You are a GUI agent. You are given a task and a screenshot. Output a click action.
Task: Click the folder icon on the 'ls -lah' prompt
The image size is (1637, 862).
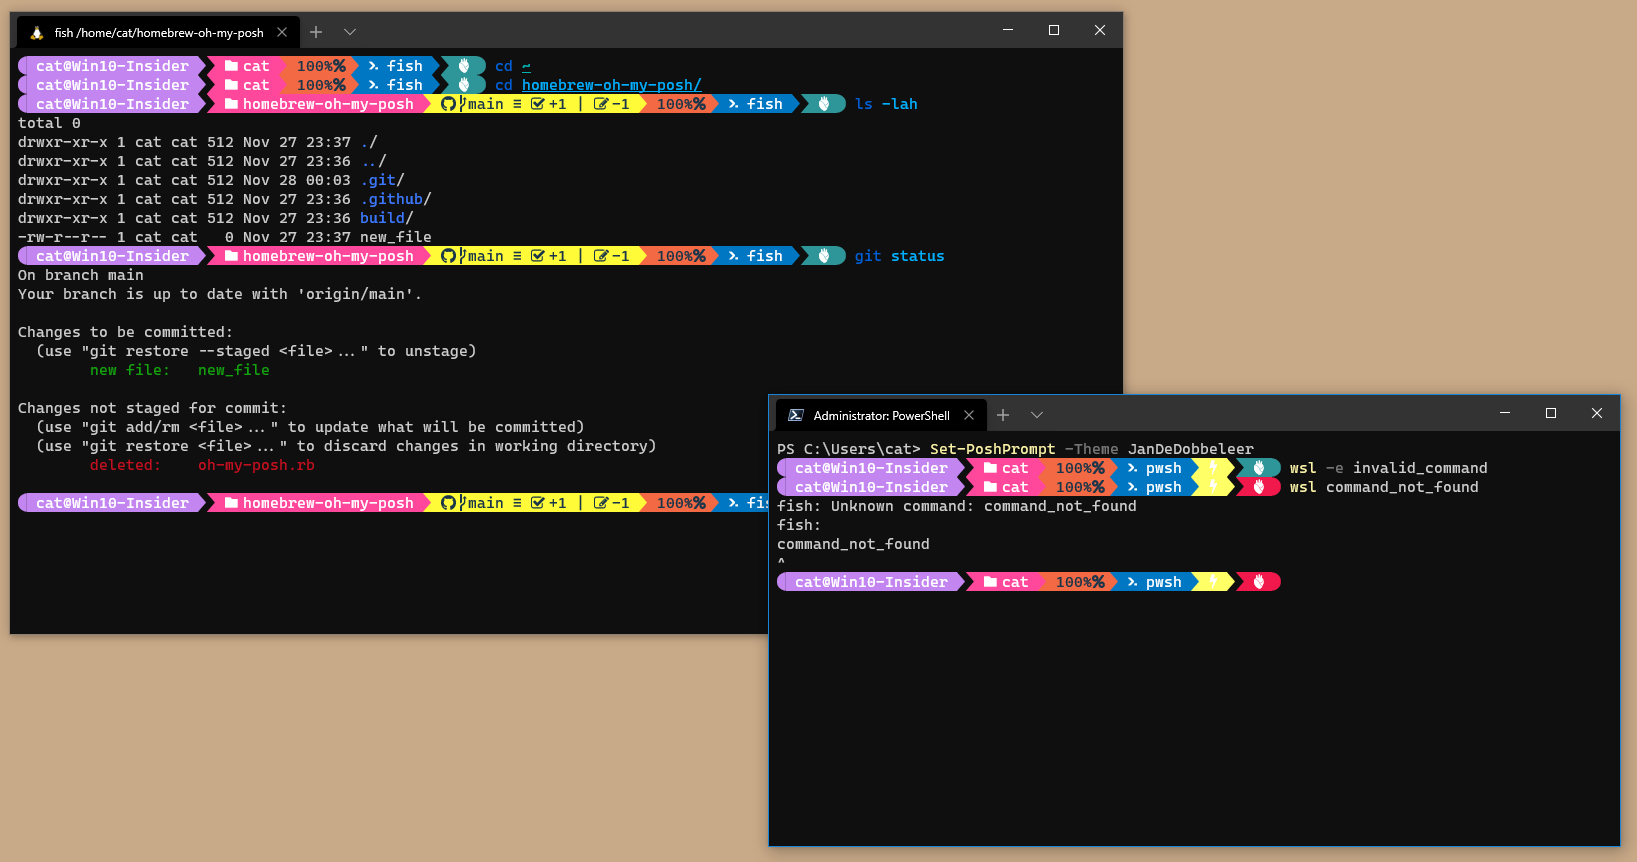[231, 104]
